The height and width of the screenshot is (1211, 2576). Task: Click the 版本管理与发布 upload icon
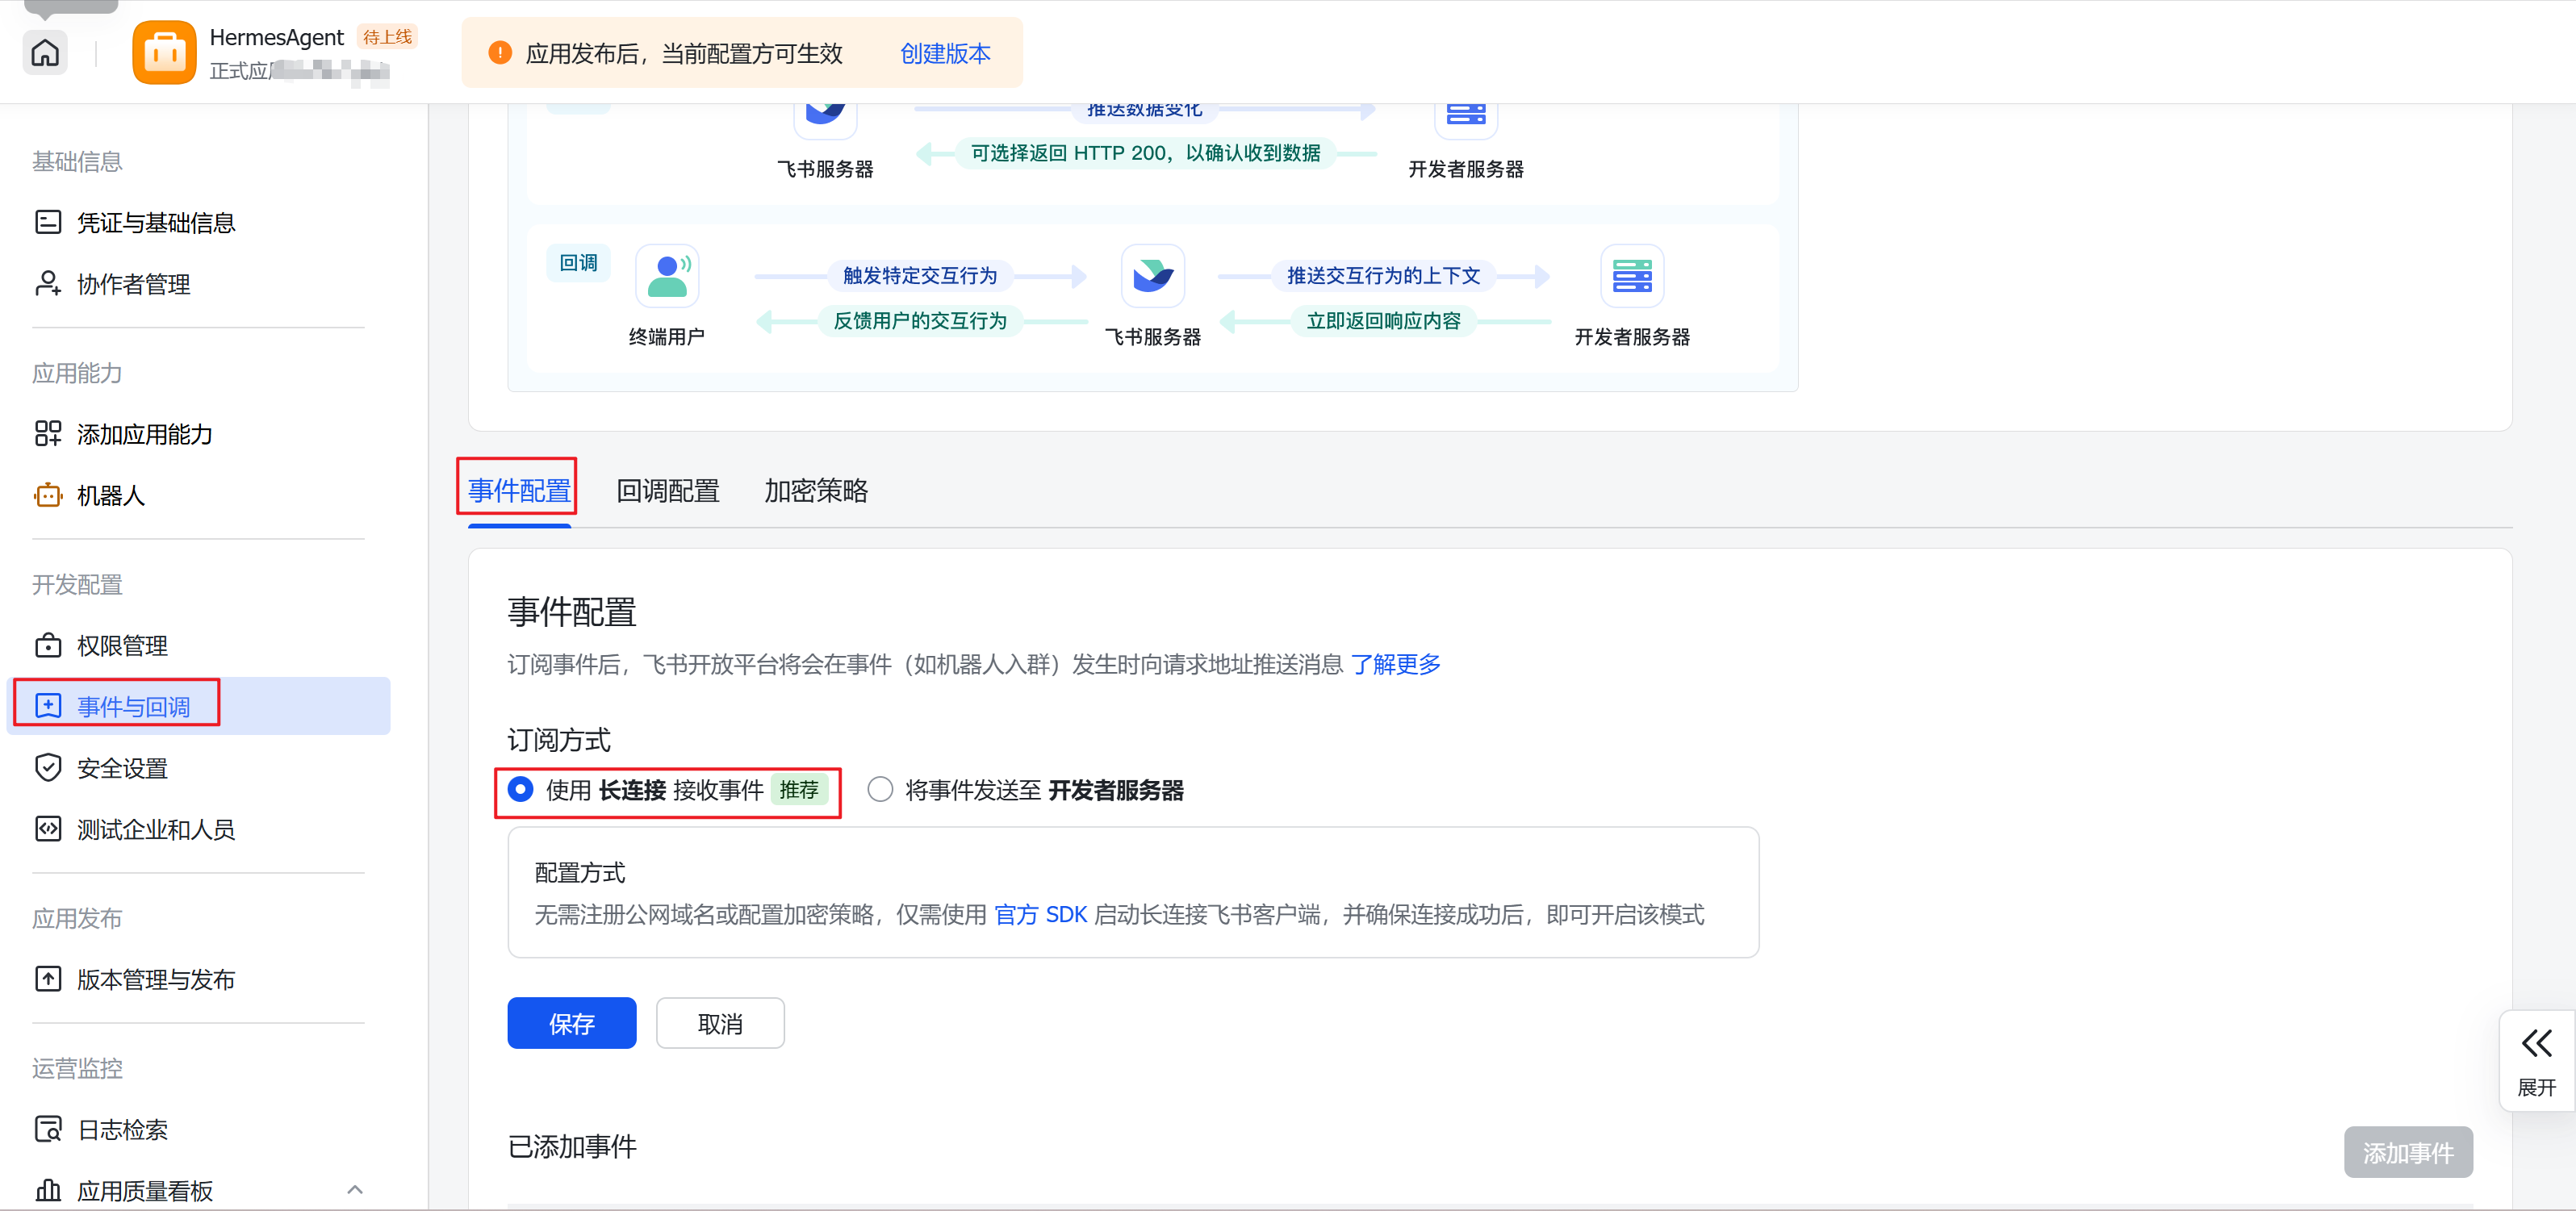[x=48, y=979]
